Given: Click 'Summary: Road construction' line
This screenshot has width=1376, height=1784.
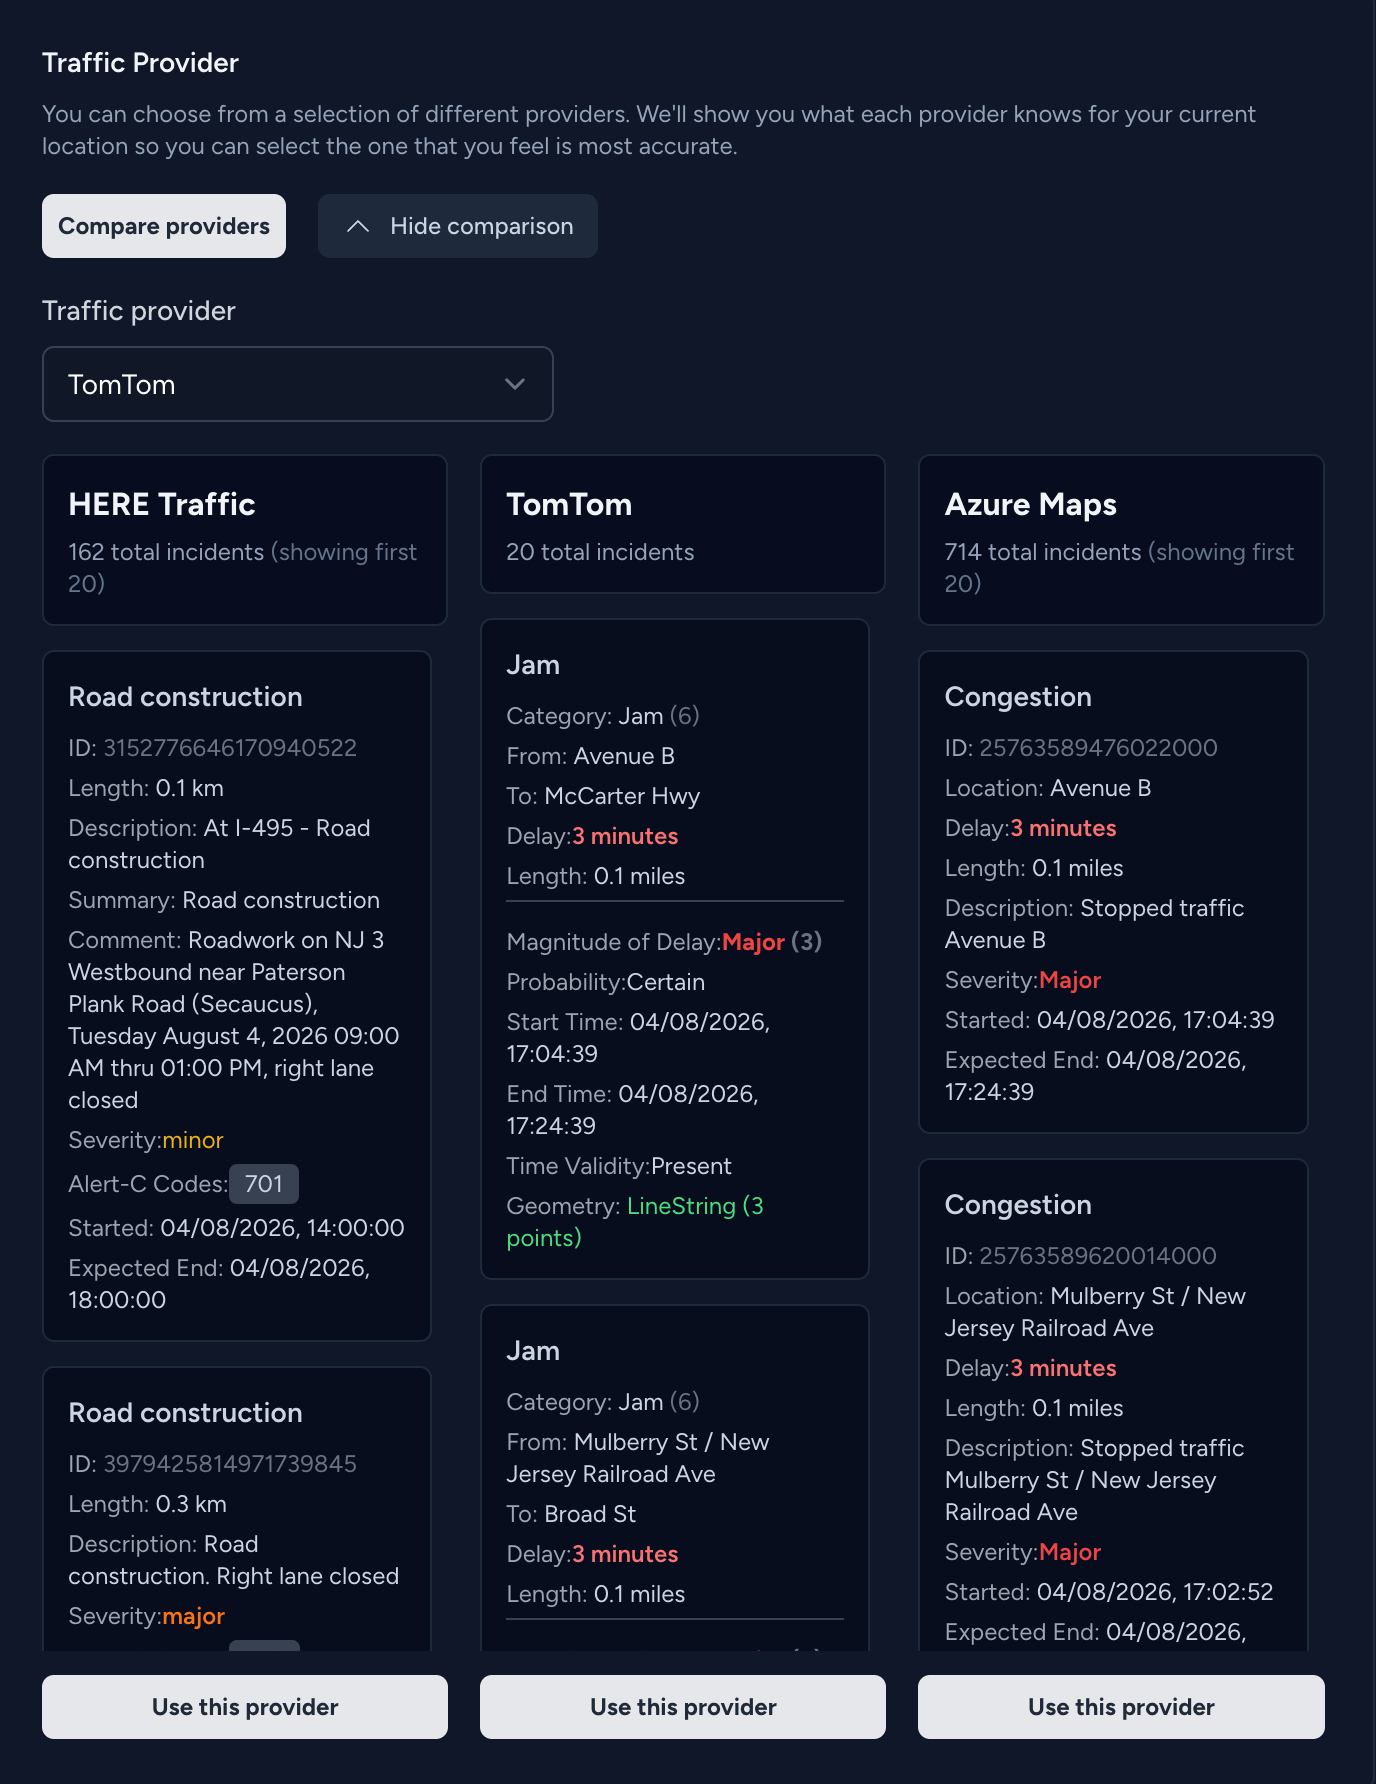Looking at the screenshot, I should [x=224, y=900].
